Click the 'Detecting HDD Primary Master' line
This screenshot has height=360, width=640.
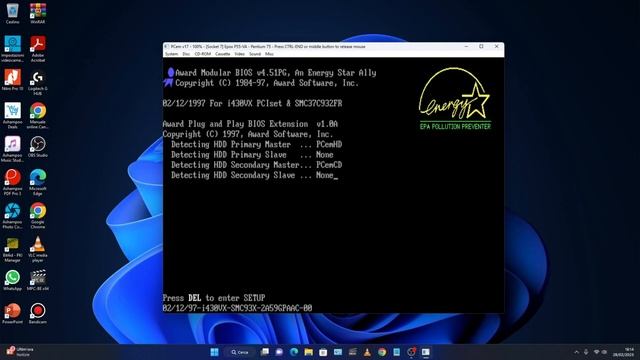[x=256, y=144]
